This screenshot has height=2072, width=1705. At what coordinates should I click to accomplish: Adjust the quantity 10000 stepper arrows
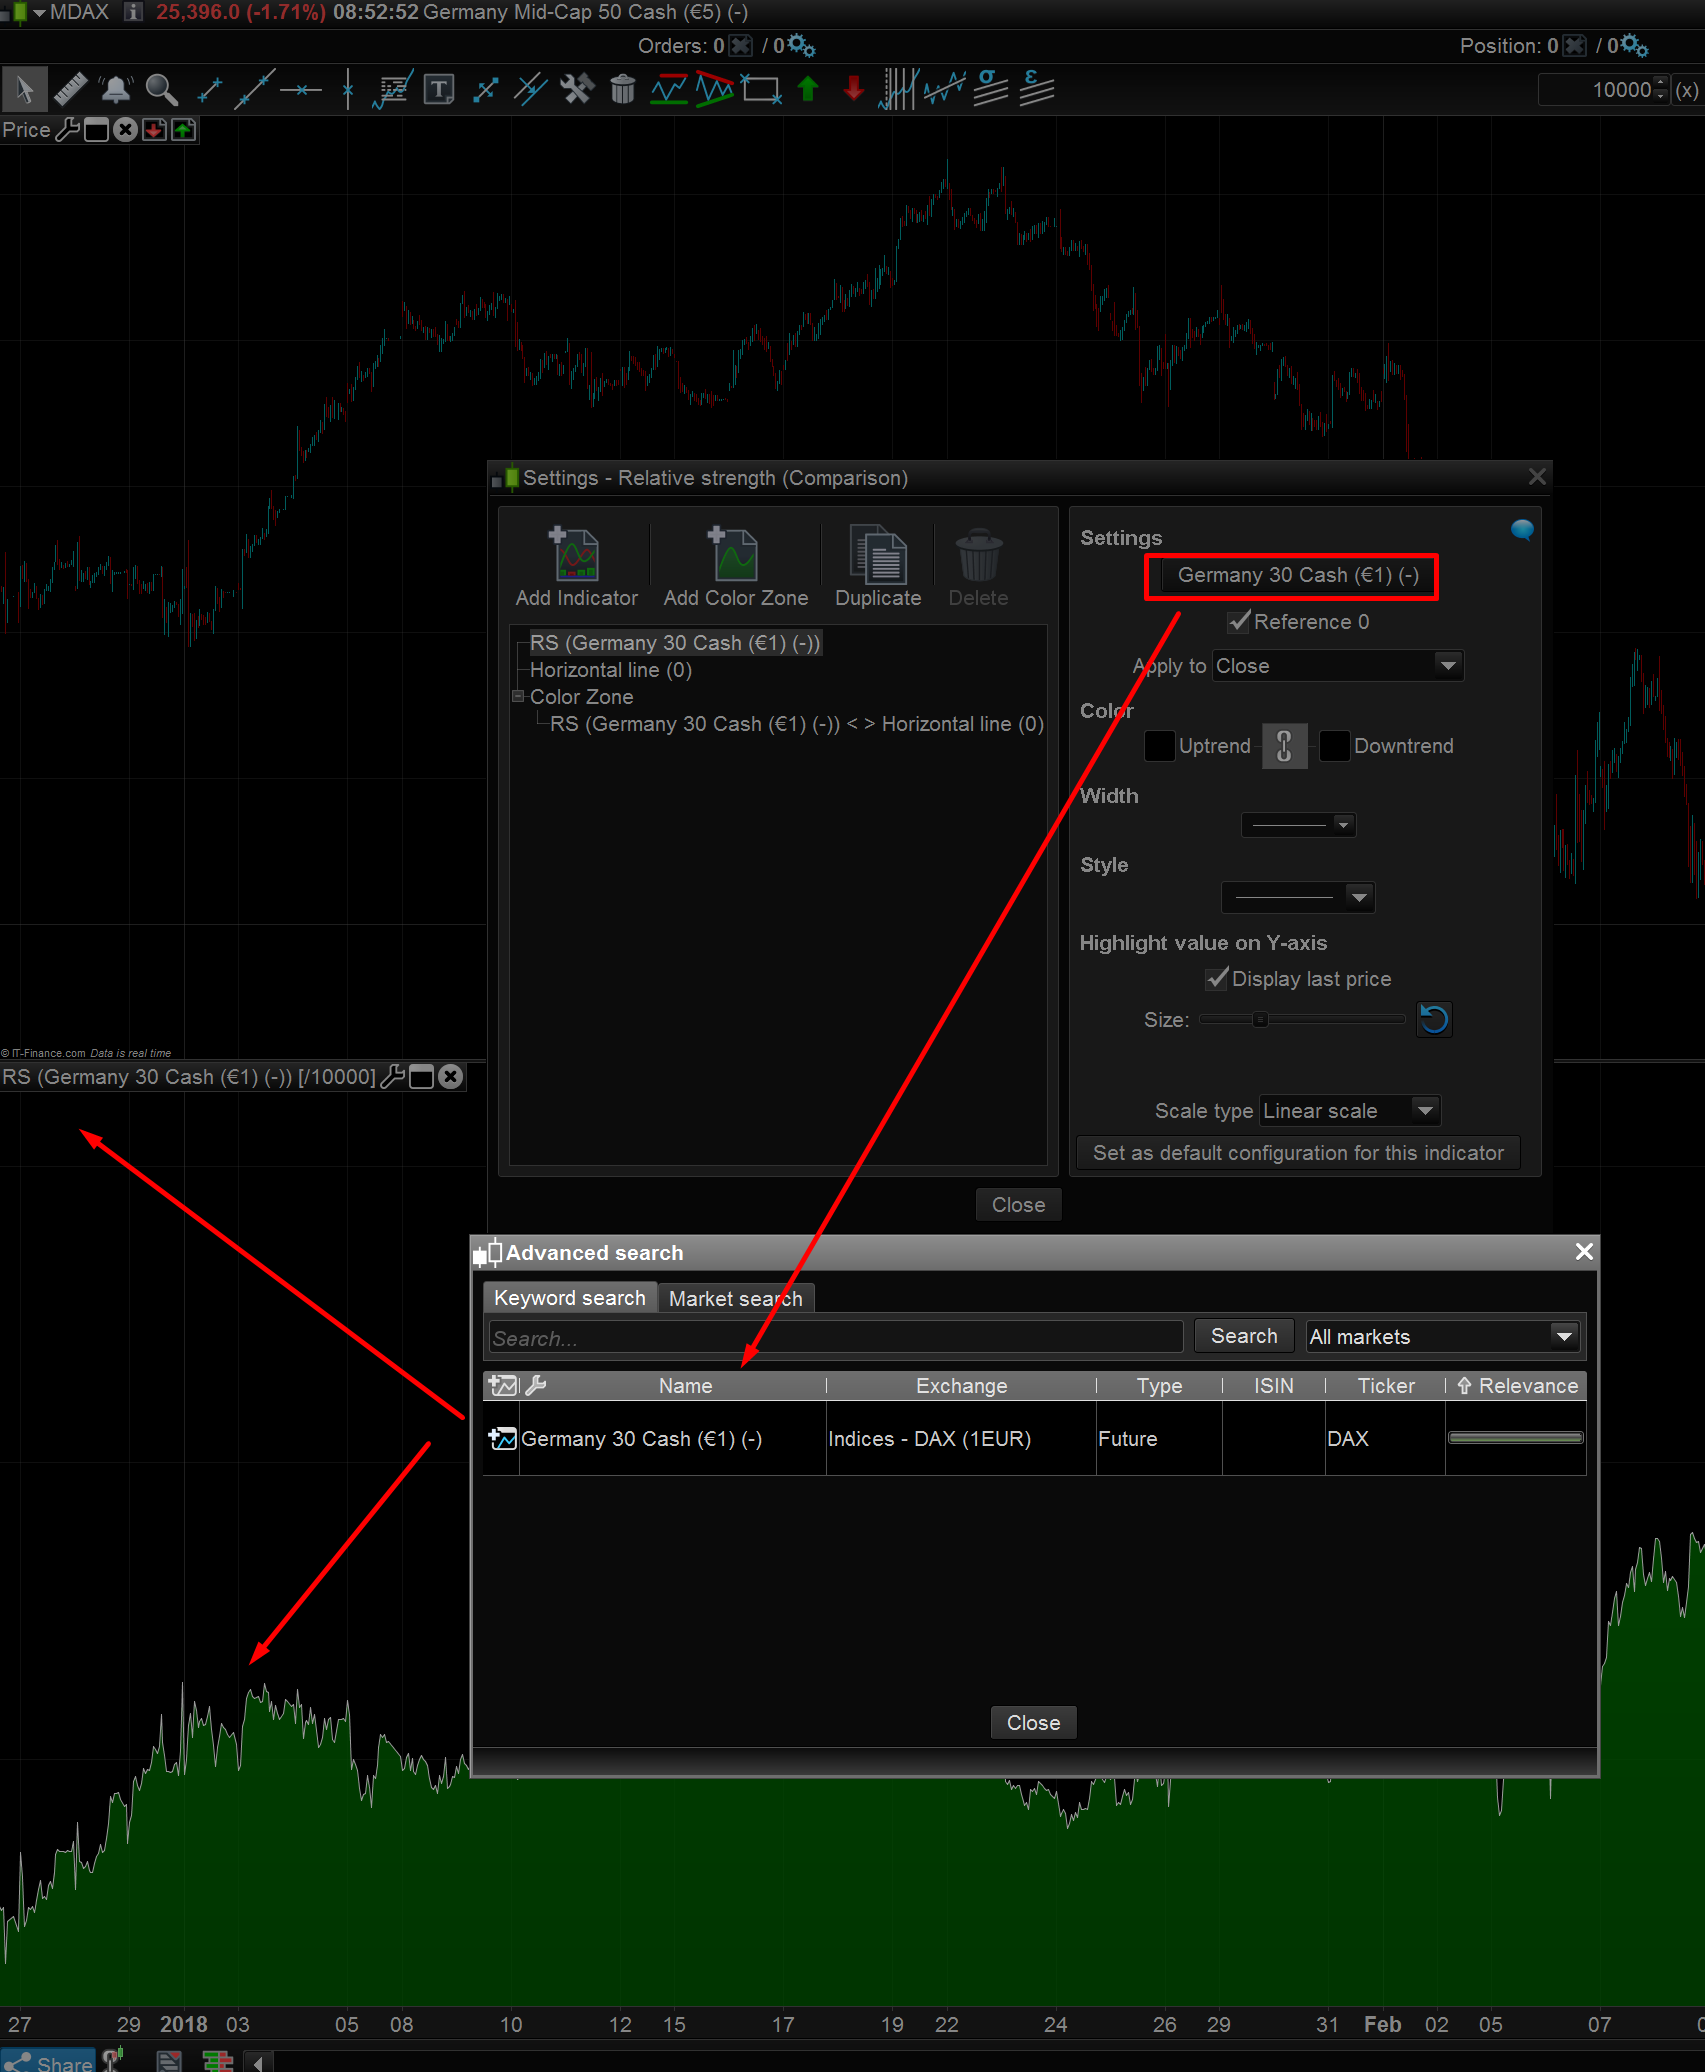(1661, 90)
